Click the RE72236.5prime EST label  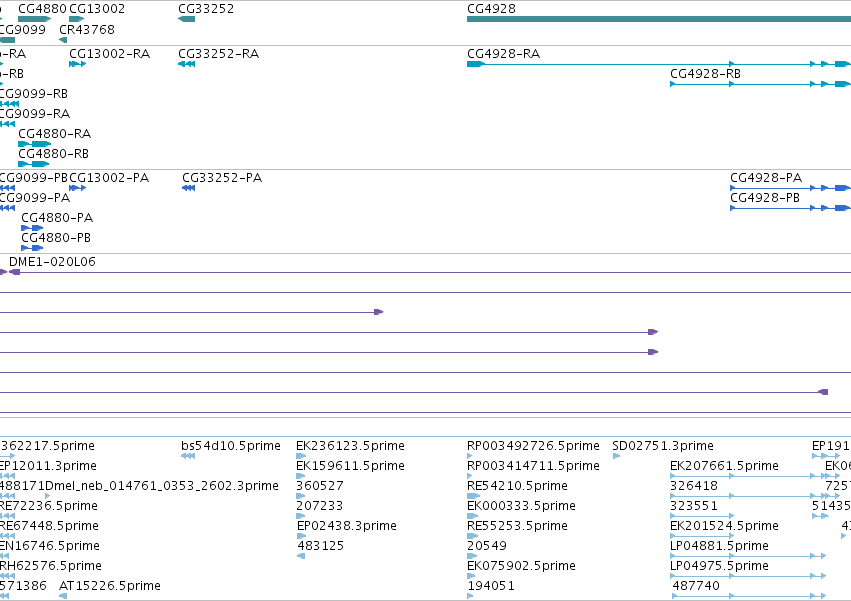(48, 506)
